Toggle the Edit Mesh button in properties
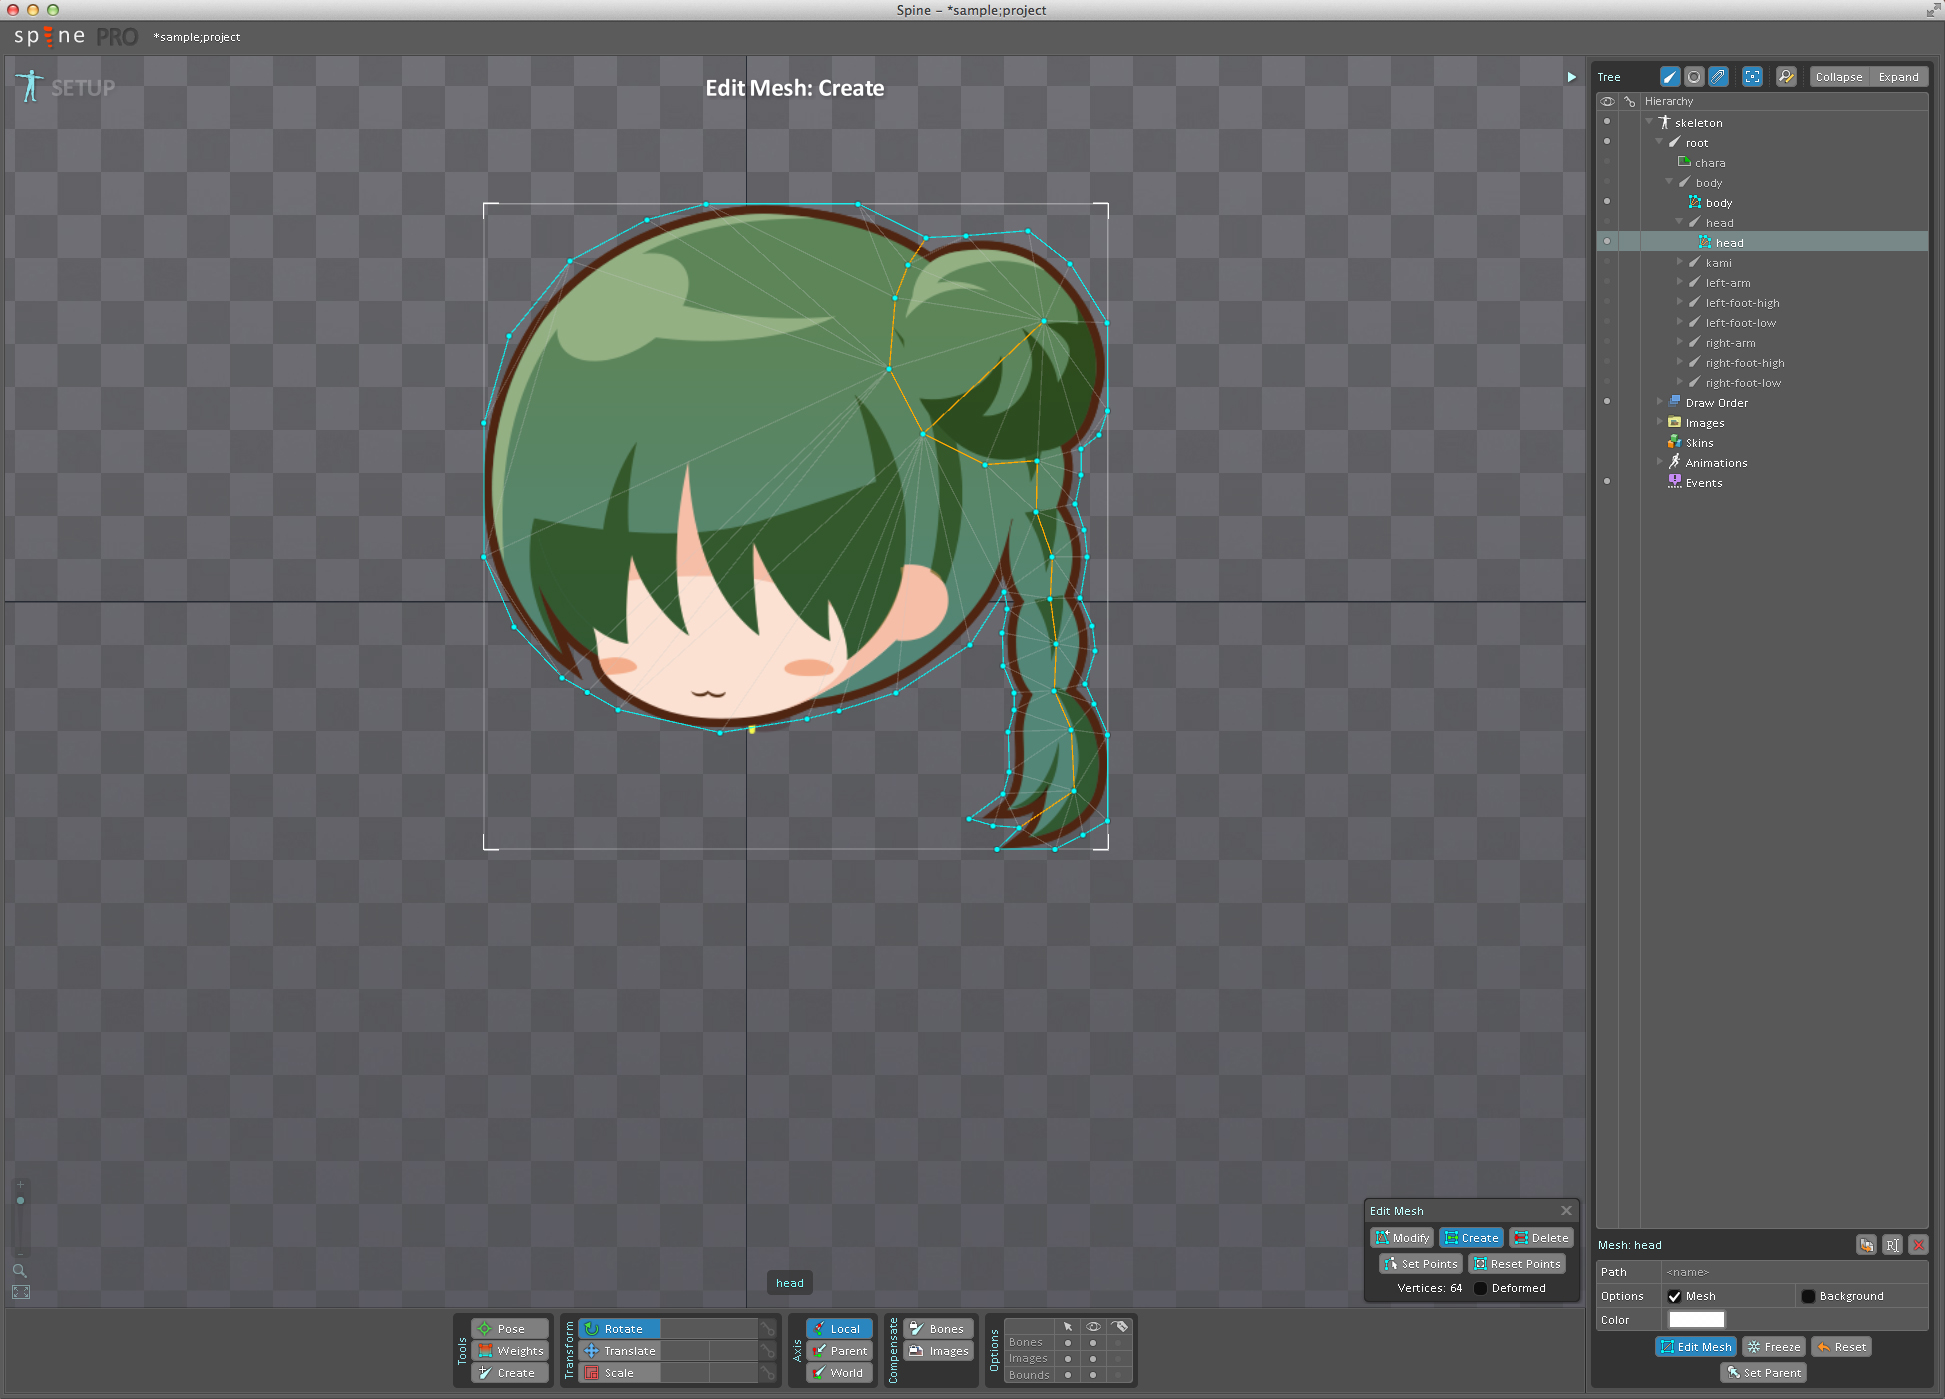Image resolution: width=1945 pixels, height=1399 pixels. point(1696,1347)
